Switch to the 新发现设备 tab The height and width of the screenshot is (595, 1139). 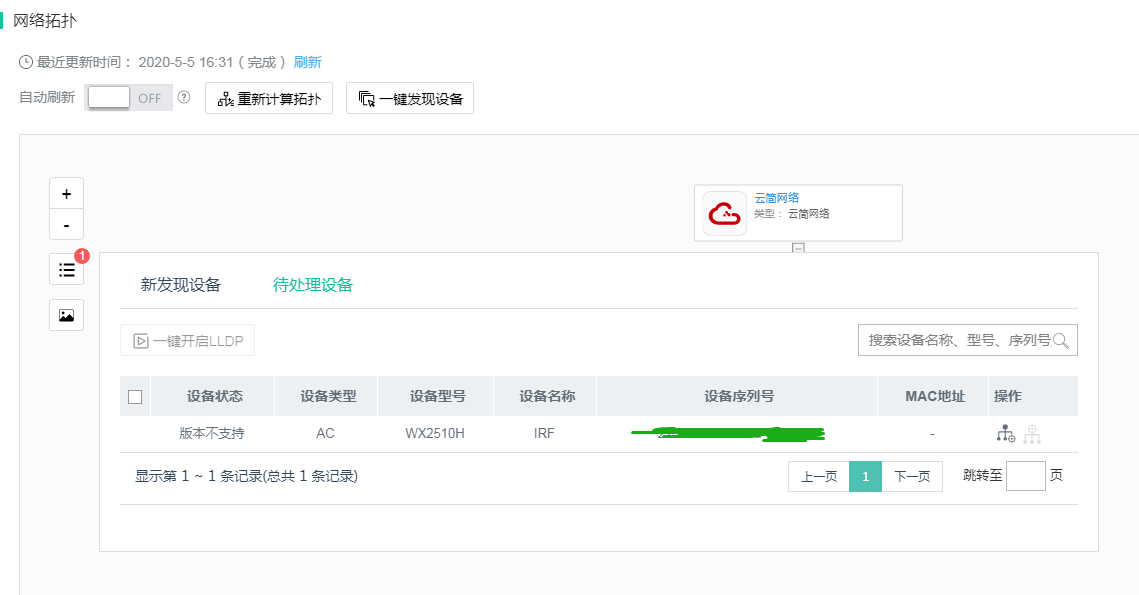pos(181,285)
